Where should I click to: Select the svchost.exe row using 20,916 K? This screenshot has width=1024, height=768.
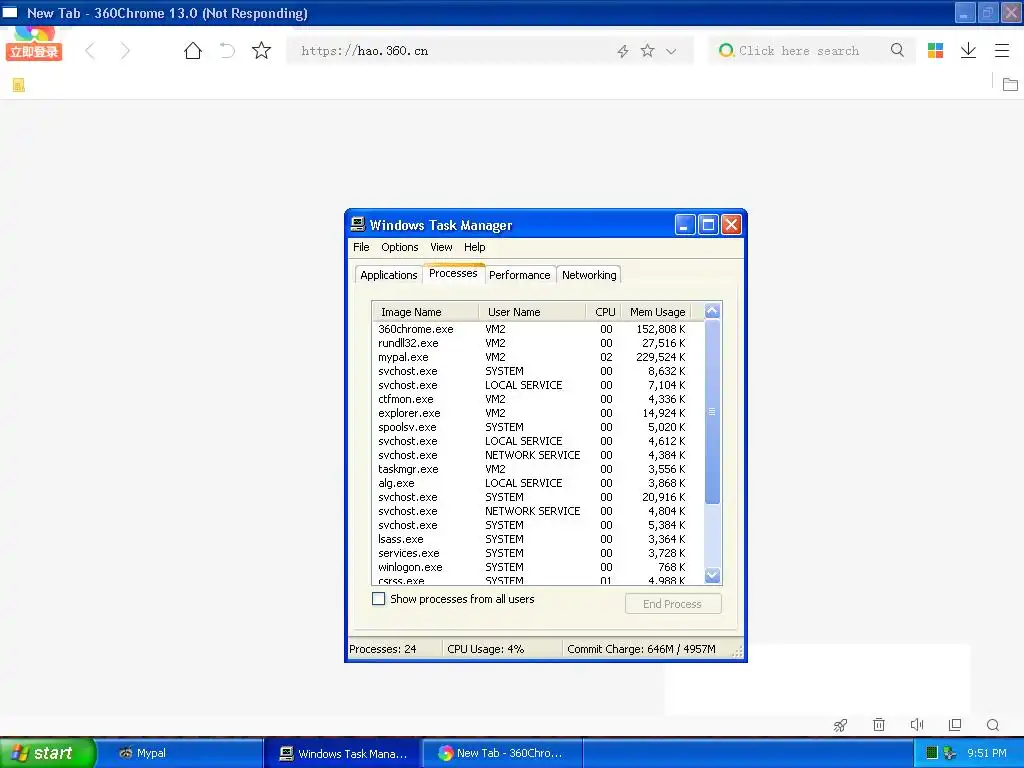tap(538, 497)
